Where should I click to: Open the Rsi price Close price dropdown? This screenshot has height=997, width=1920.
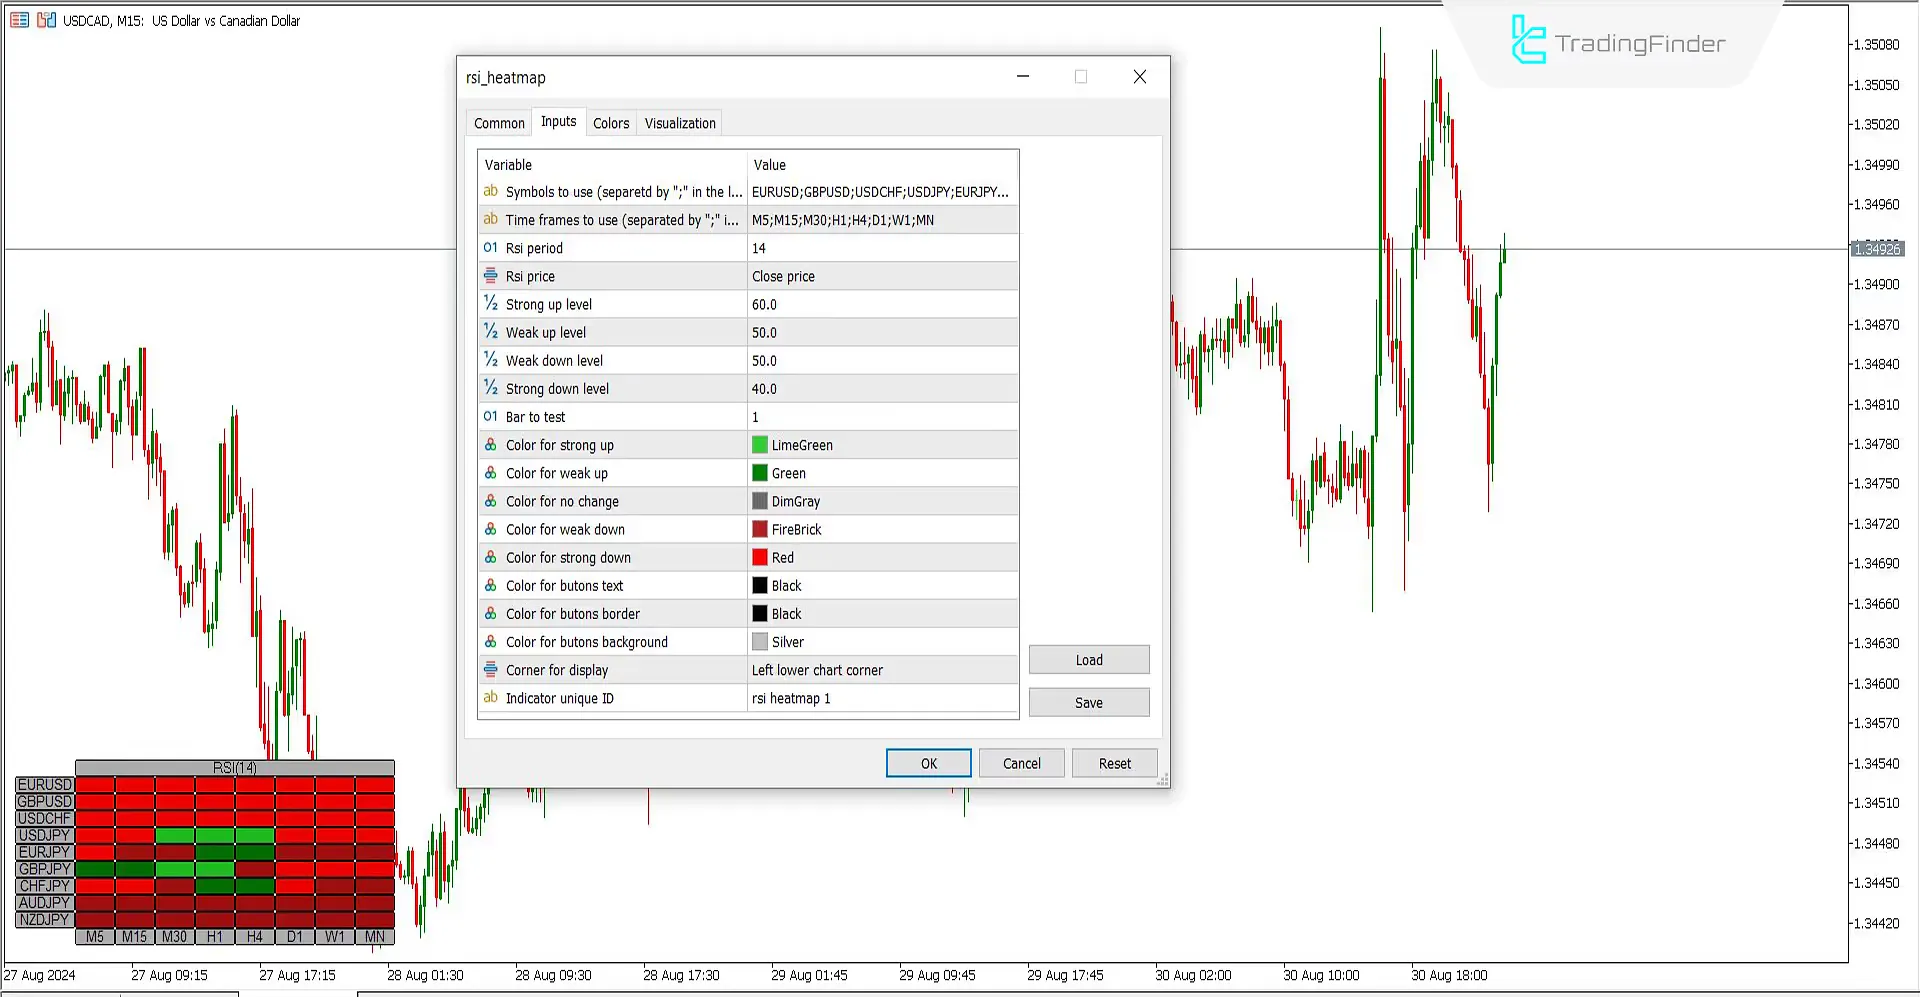click(x=882, y=276)
